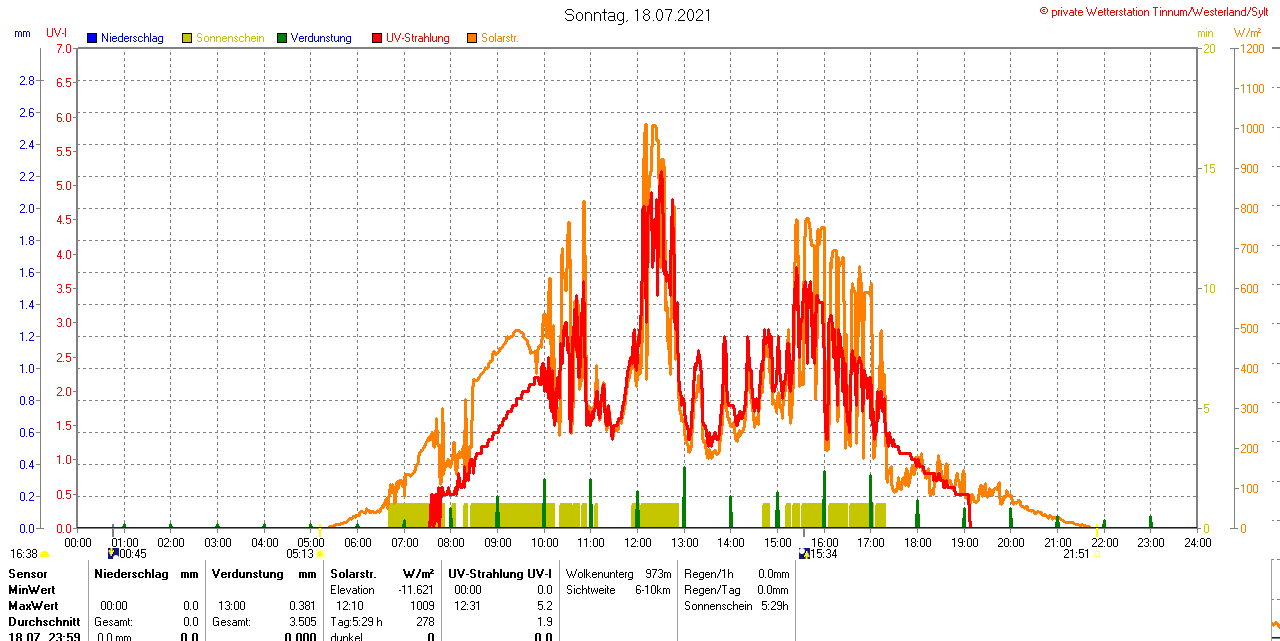
Task: Click the 18:00 time axis label
Action: click(917, 542)
